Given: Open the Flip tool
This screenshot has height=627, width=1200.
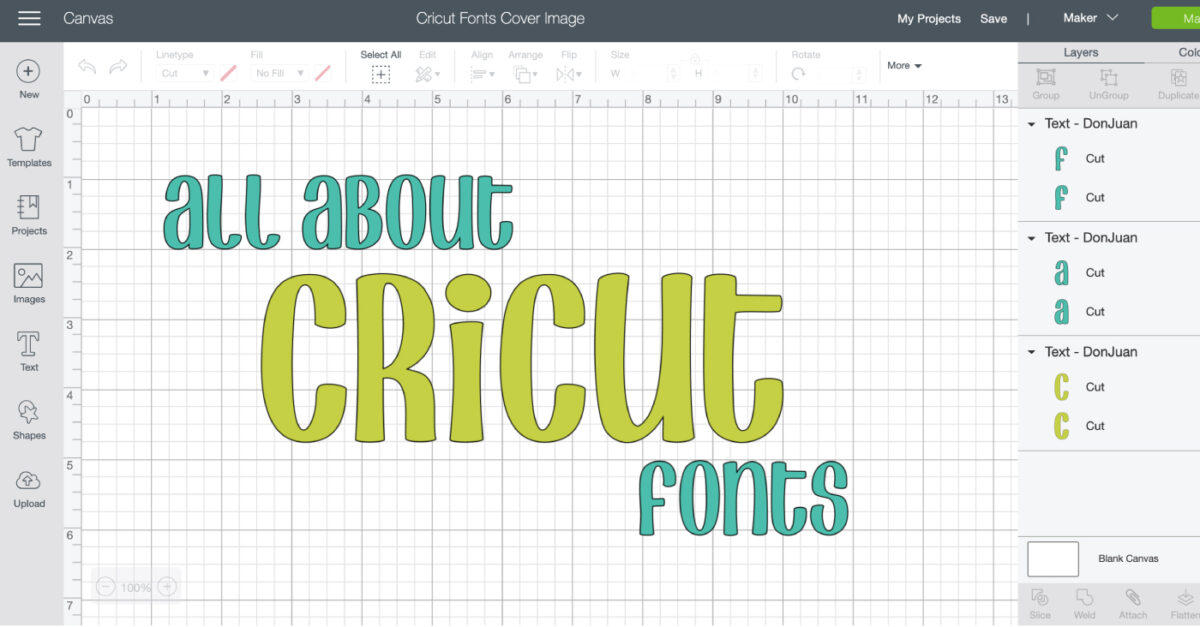Looking at the screenshot, I should [569, 74].
